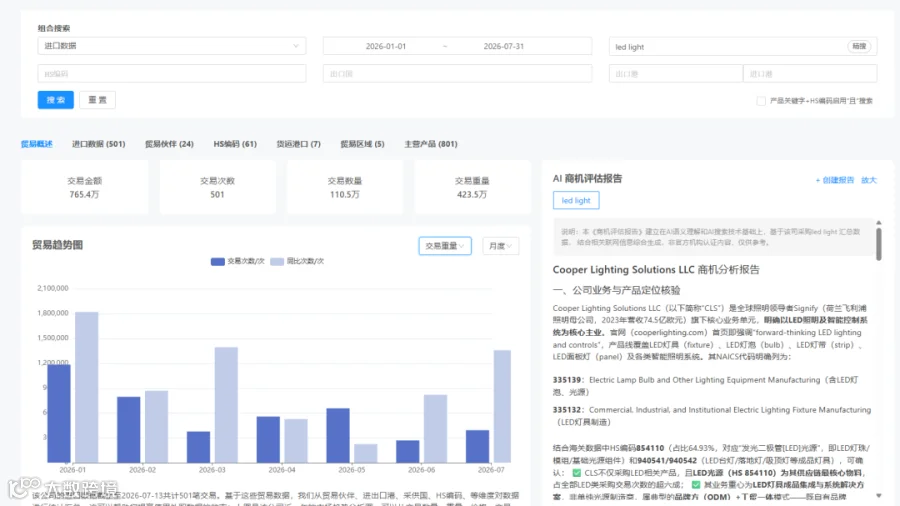Image resolution: width=900 pixels, height=506 pixels.
Task: Click the import port input field
Action: pos(810,73)
